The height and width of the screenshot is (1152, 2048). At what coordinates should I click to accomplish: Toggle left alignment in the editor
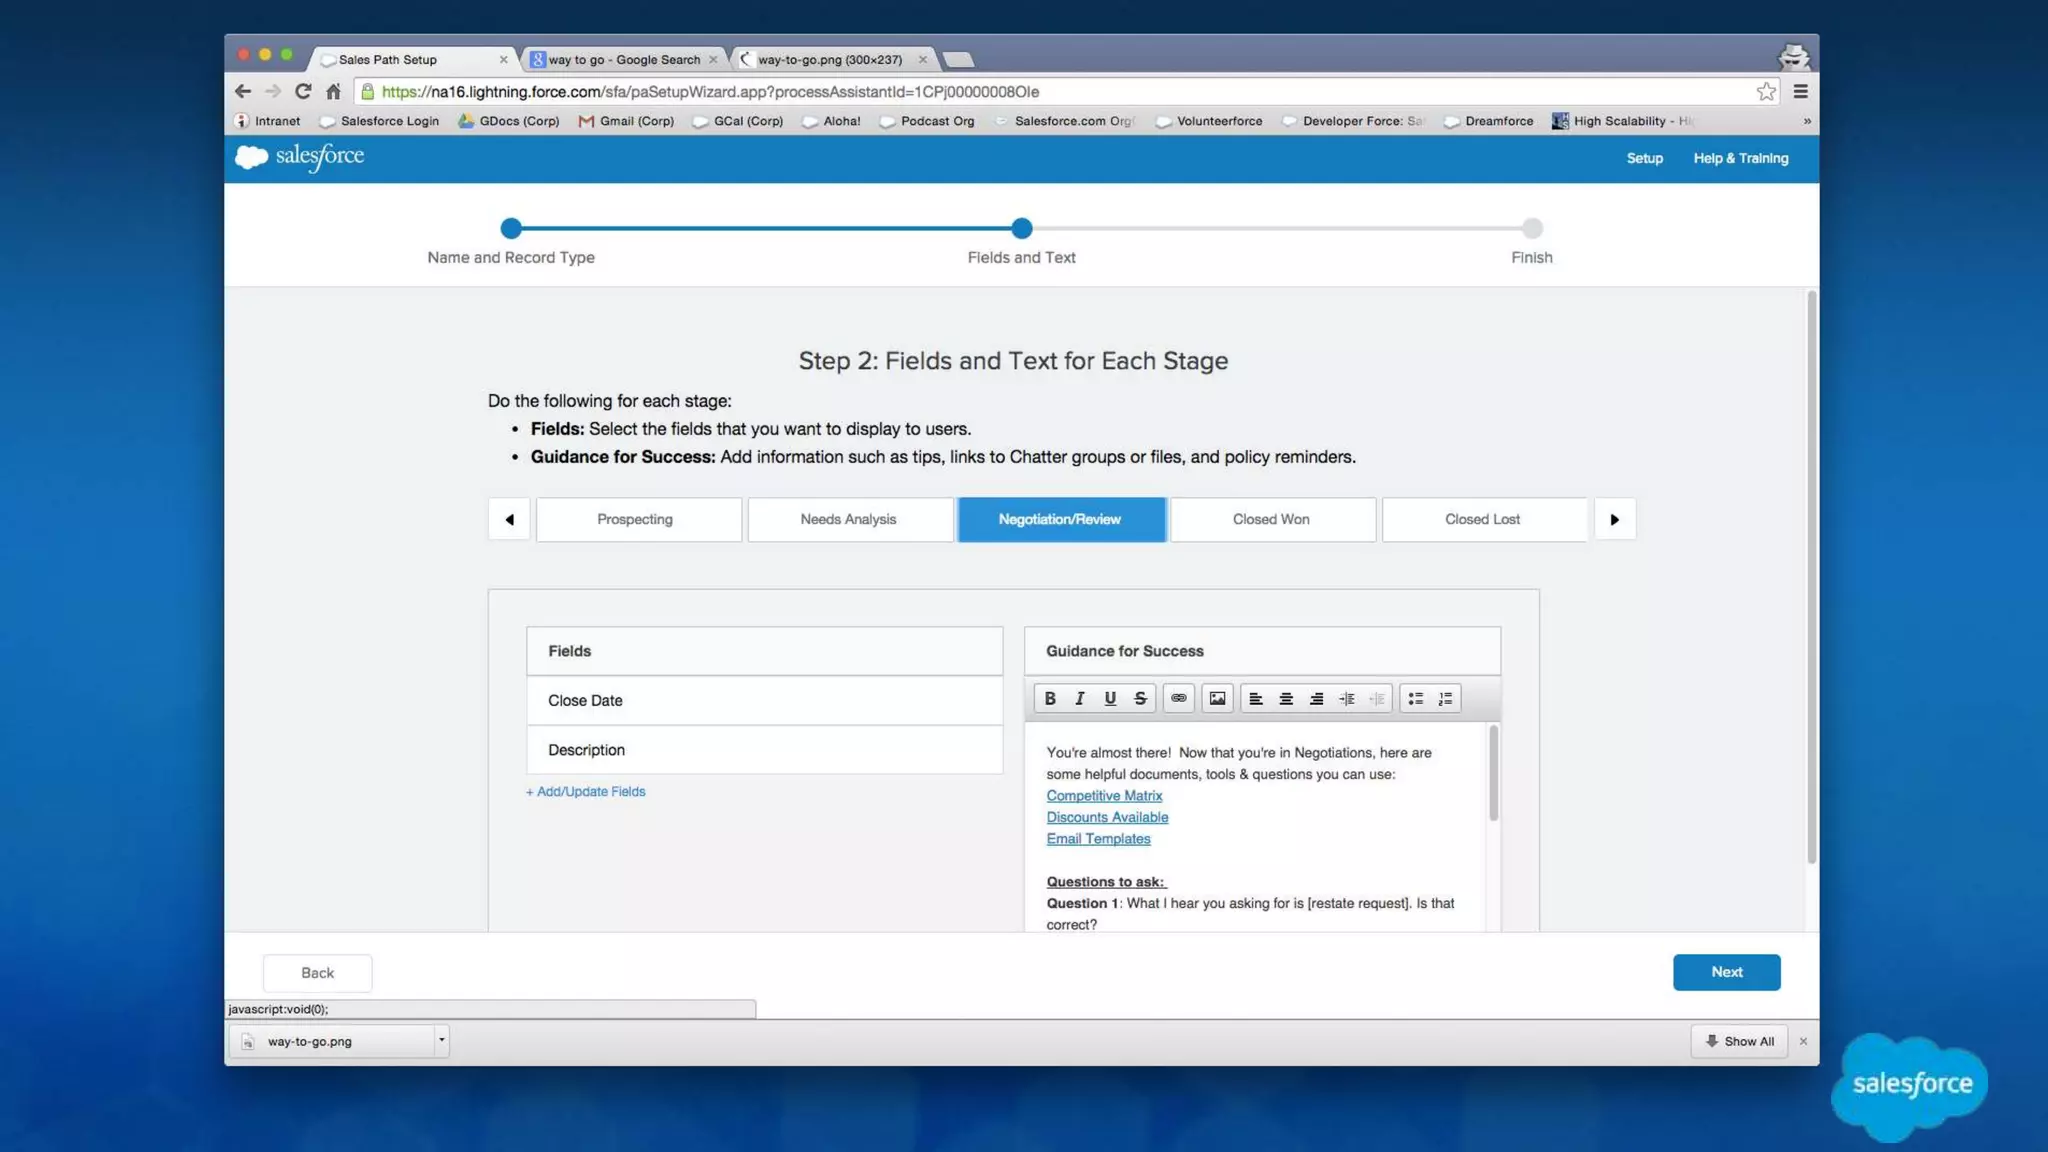(x=1256, y=699)
